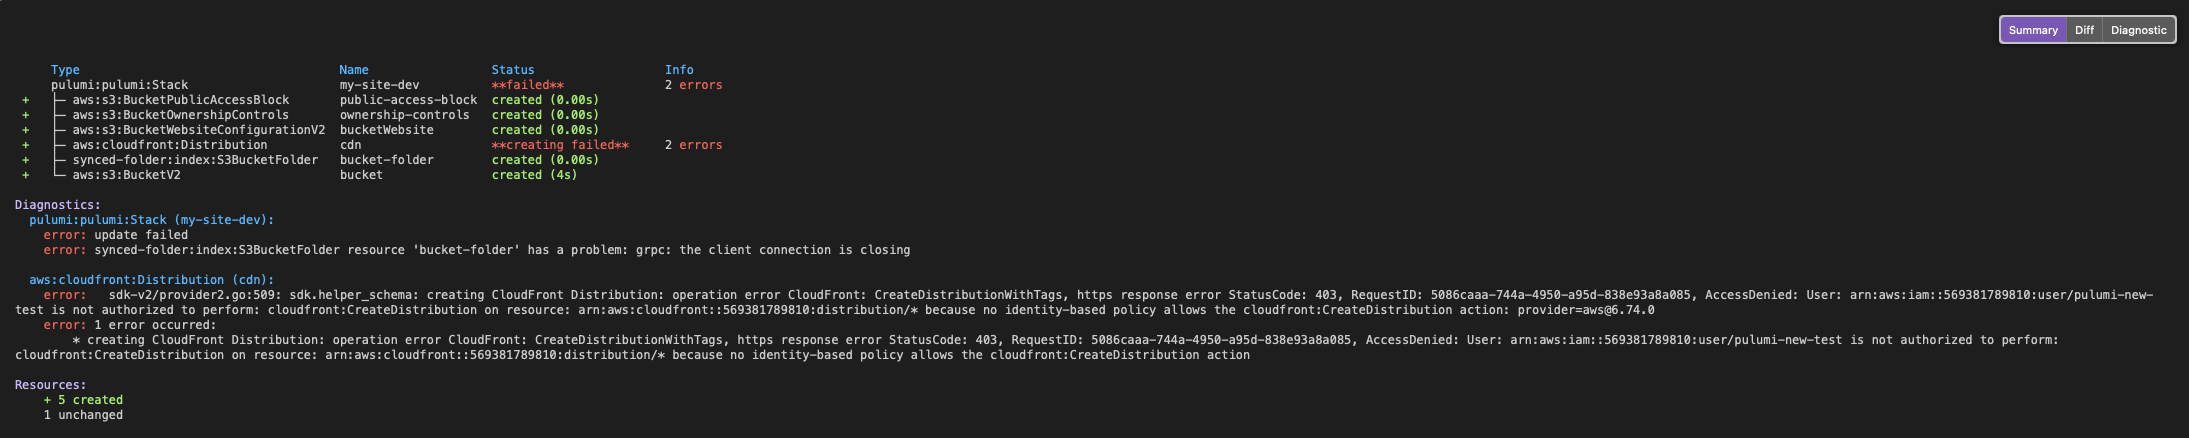Click the '+ 5 created' resources line
Image resolution: width=2189 pixels, height=438 pixels.
(x=83, y=400)
